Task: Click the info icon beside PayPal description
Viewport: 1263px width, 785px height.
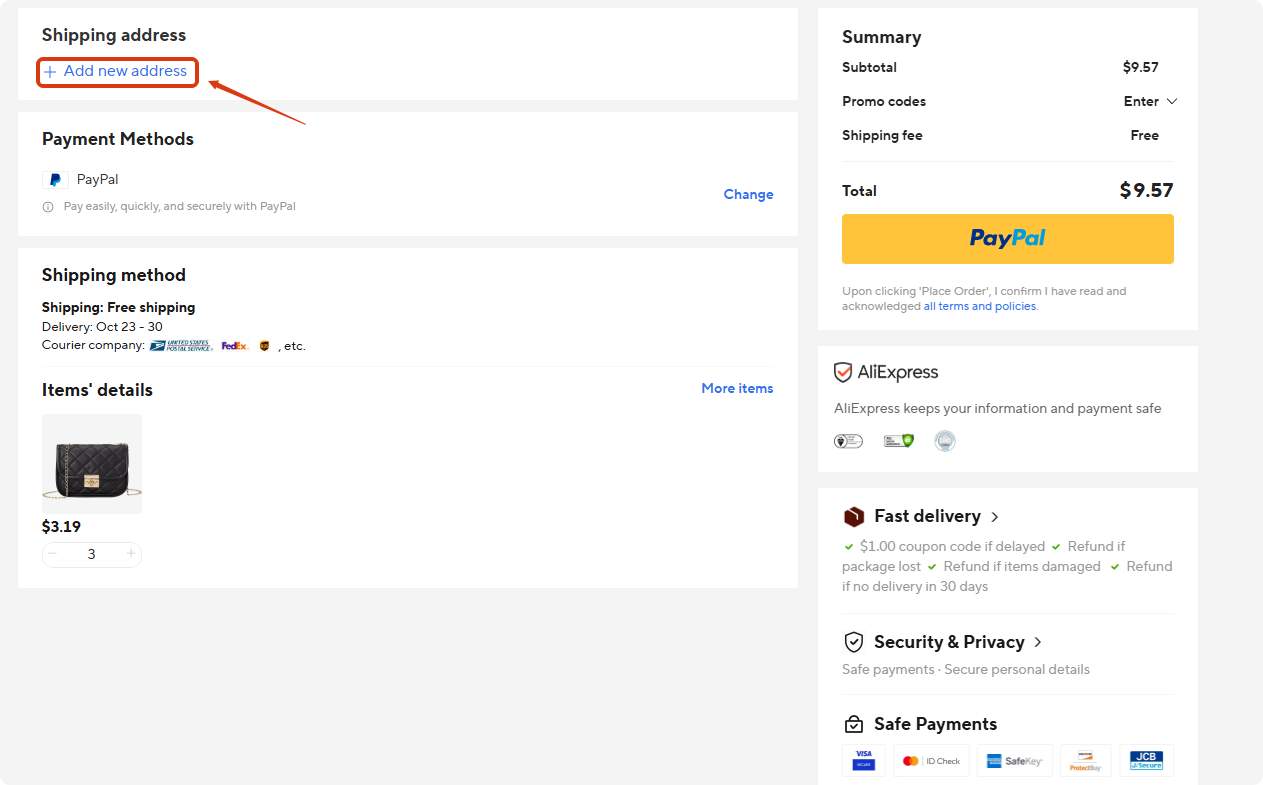Action: click(48, 207)
